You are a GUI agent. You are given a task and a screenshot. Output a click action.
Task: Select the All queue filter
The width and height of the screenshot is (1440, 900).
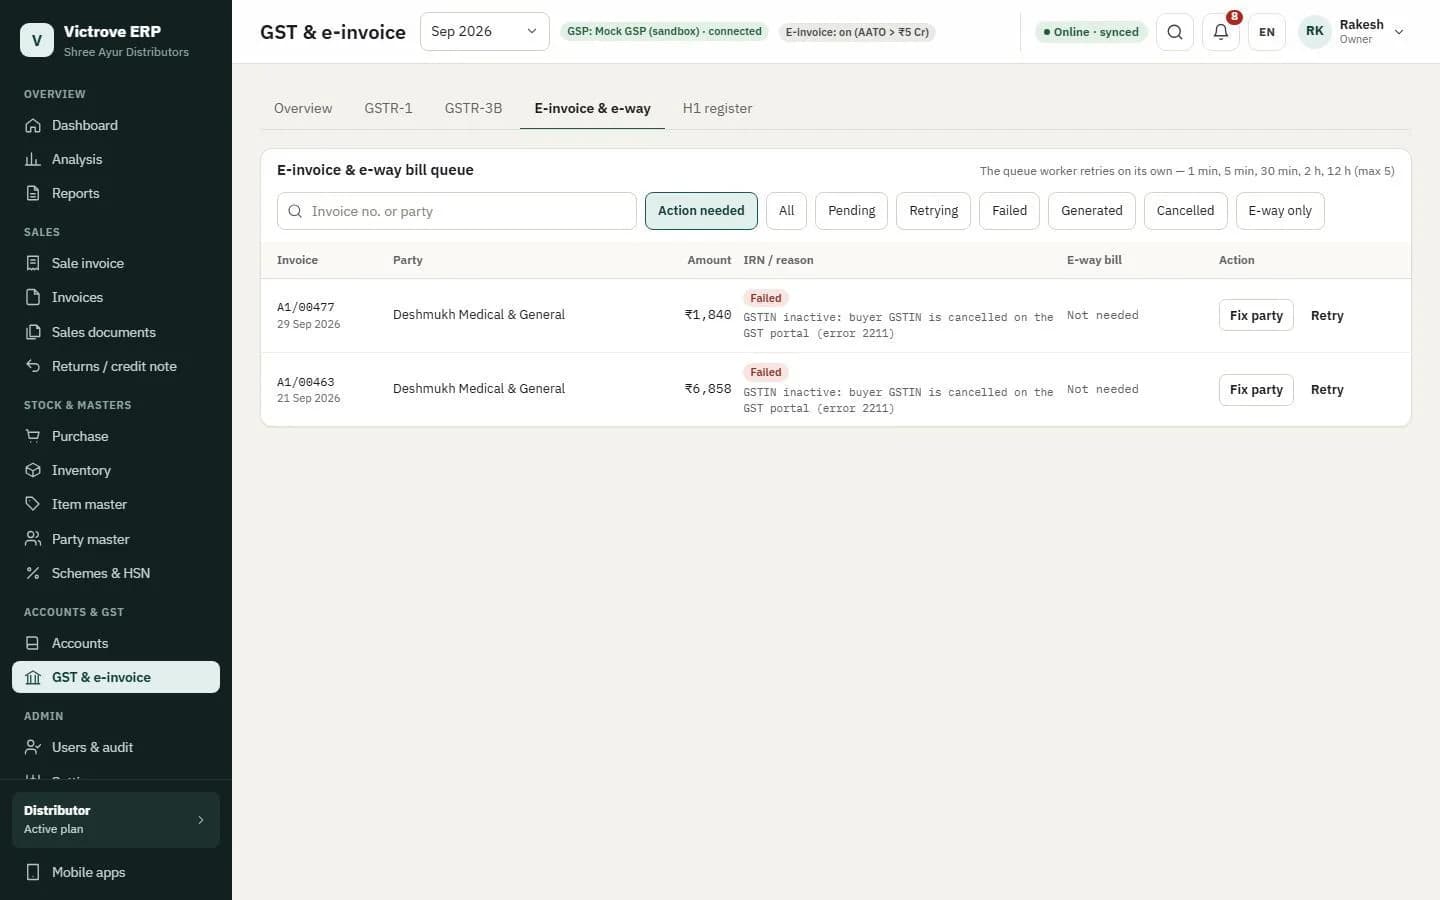click(x=787, y=211)
